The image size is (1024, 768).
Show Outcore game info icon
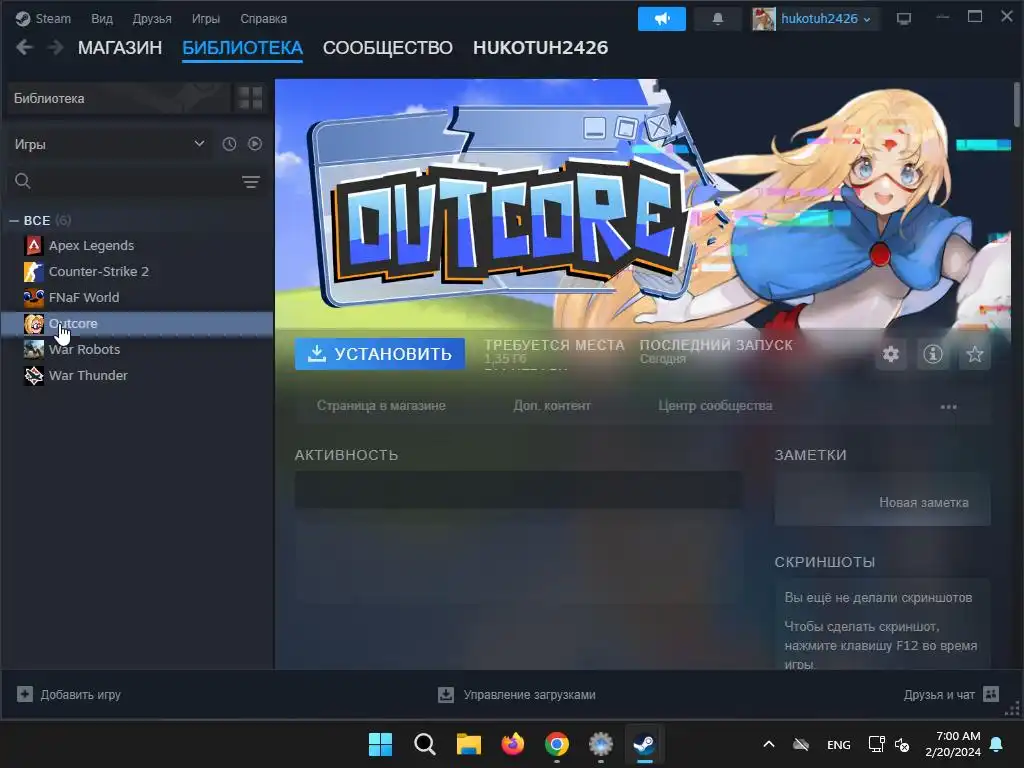(933, 355)
